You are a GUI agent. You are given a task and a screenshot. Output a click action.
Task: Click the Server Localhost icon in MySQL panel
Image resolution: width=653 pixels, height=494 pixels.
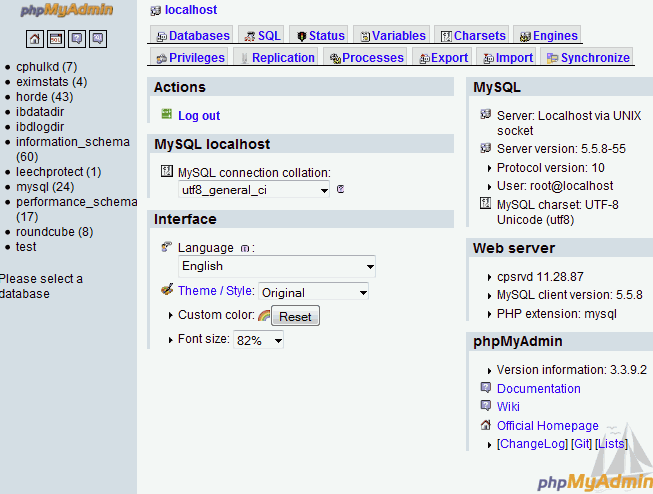pyautogui.click(x=486, y=114)
